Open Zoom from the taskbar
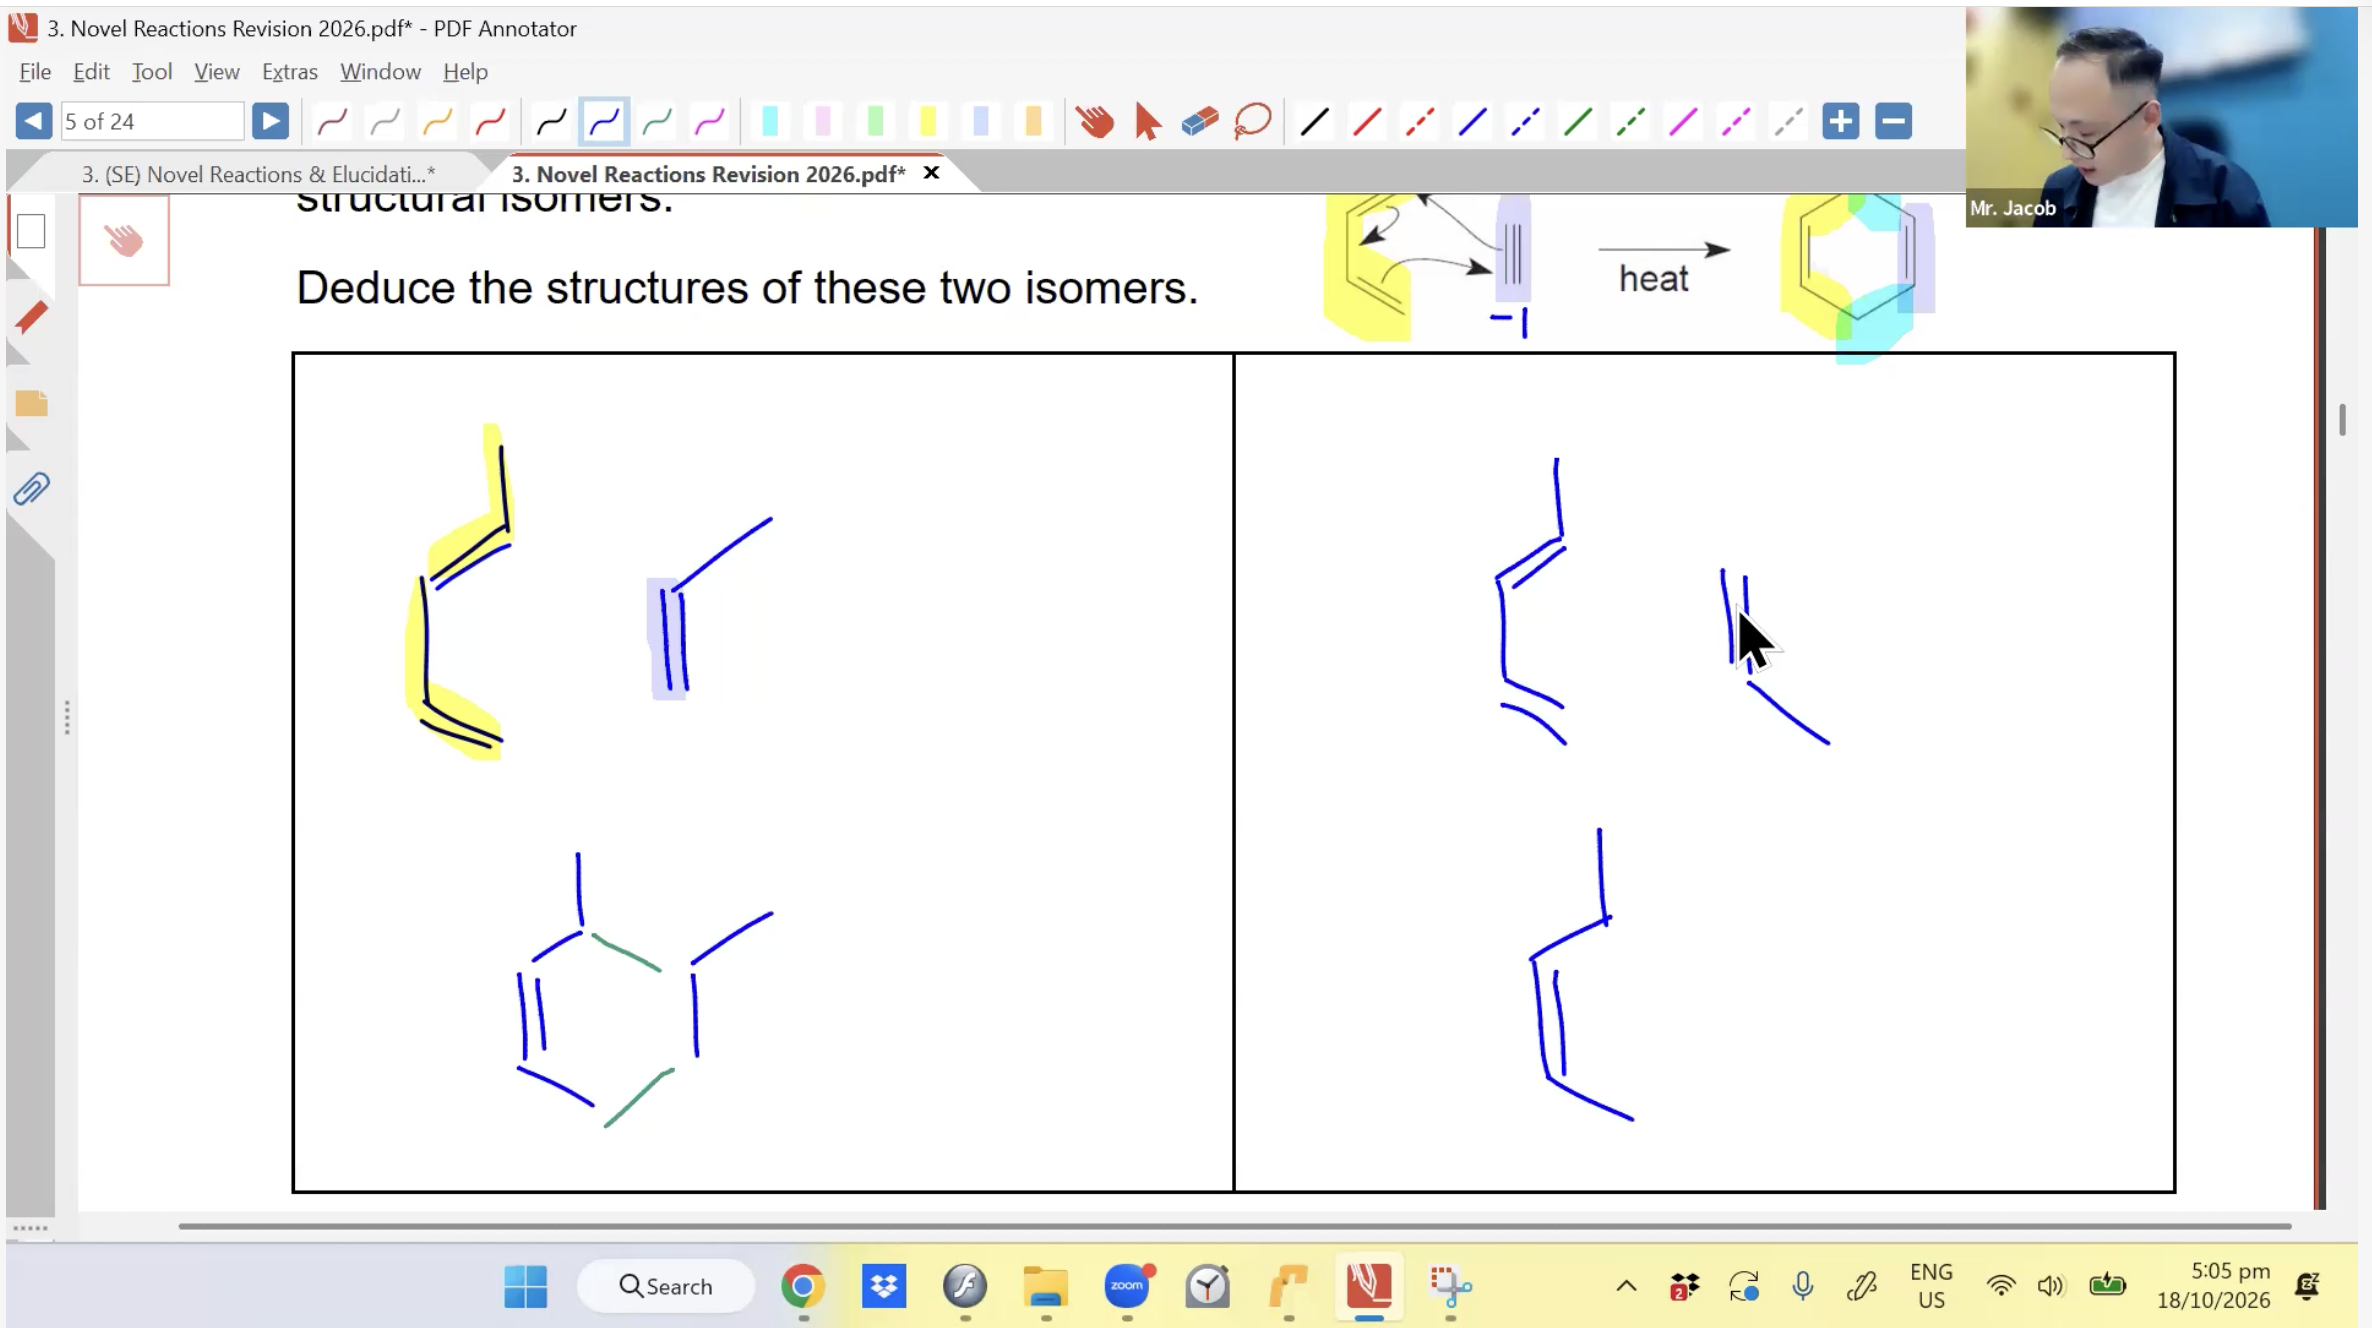2372x1328 pixels. pyautogui.click(x=1127, y=1286)
